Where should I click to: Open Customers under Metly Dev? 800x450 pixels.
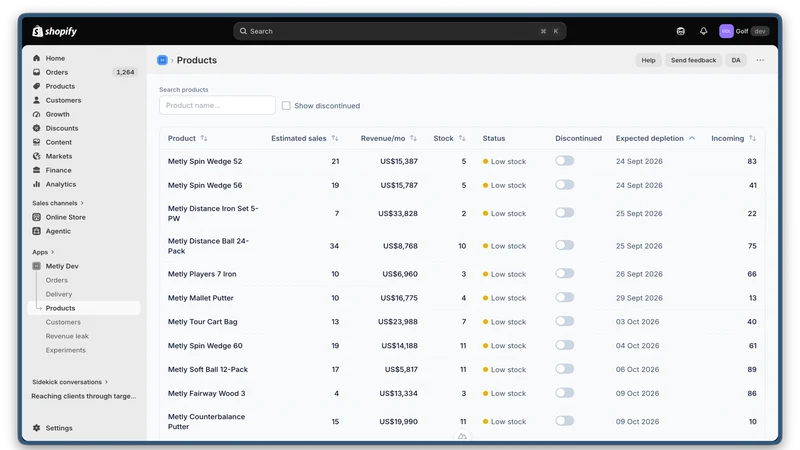point(63,322)
